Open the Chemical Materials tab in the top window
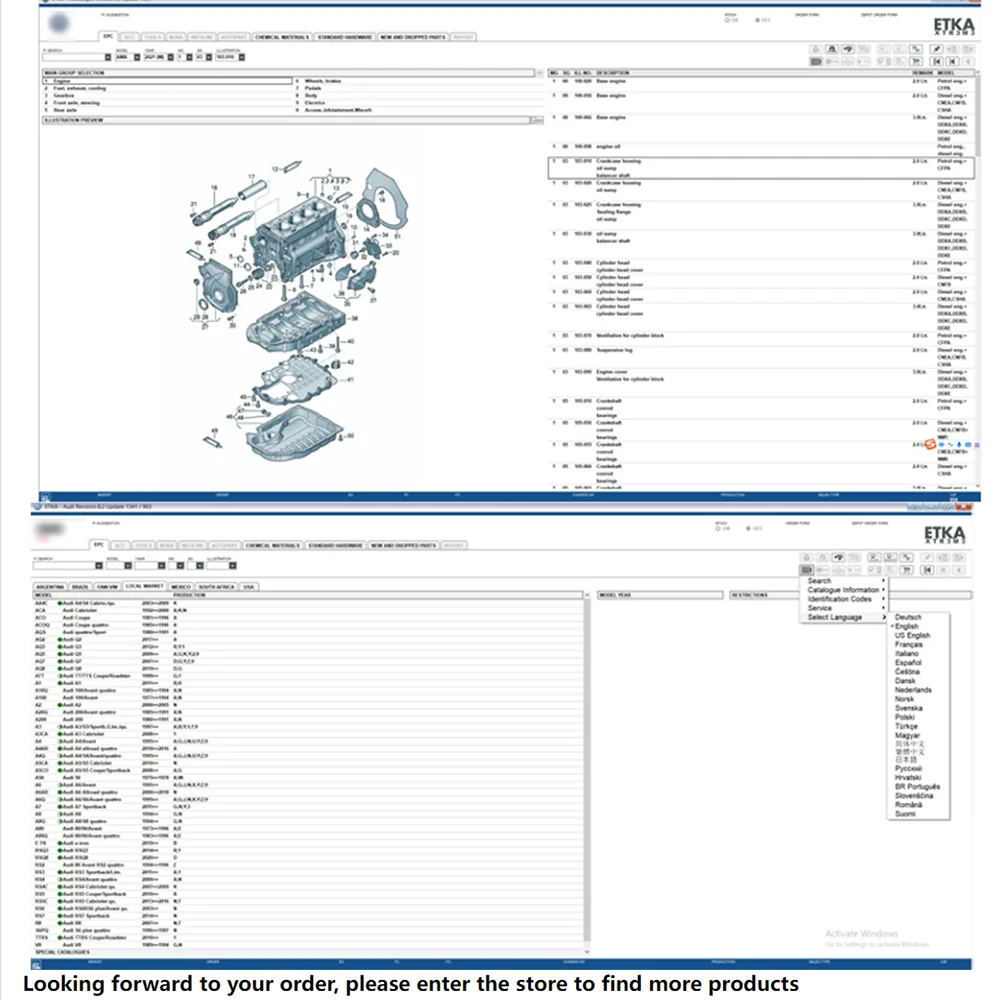Image resolution: width=1000 pixels, height=1000 pixels. (281, 38)
